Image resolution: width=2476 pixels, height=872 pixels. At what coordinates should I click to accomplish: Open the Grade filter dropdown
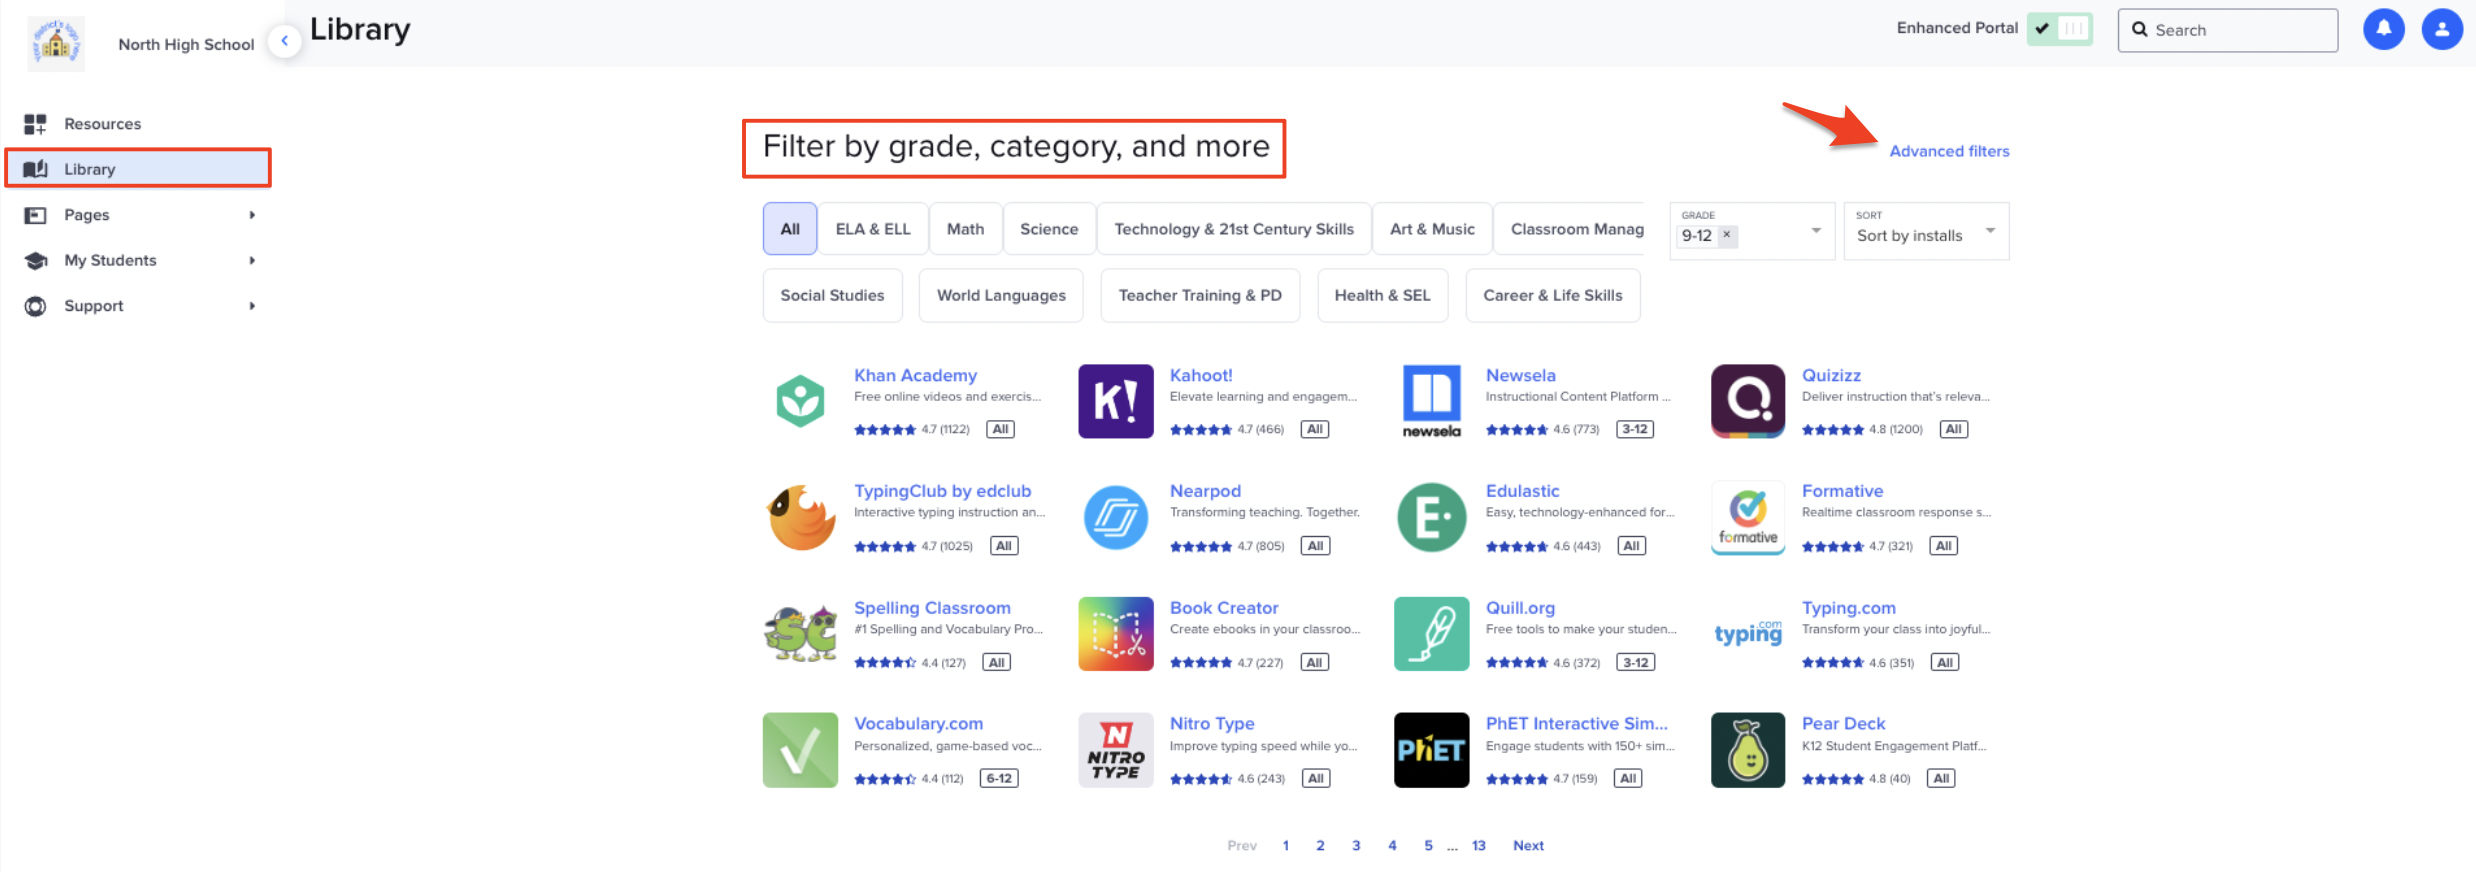pyautogui.click(x=1815, y=231)
